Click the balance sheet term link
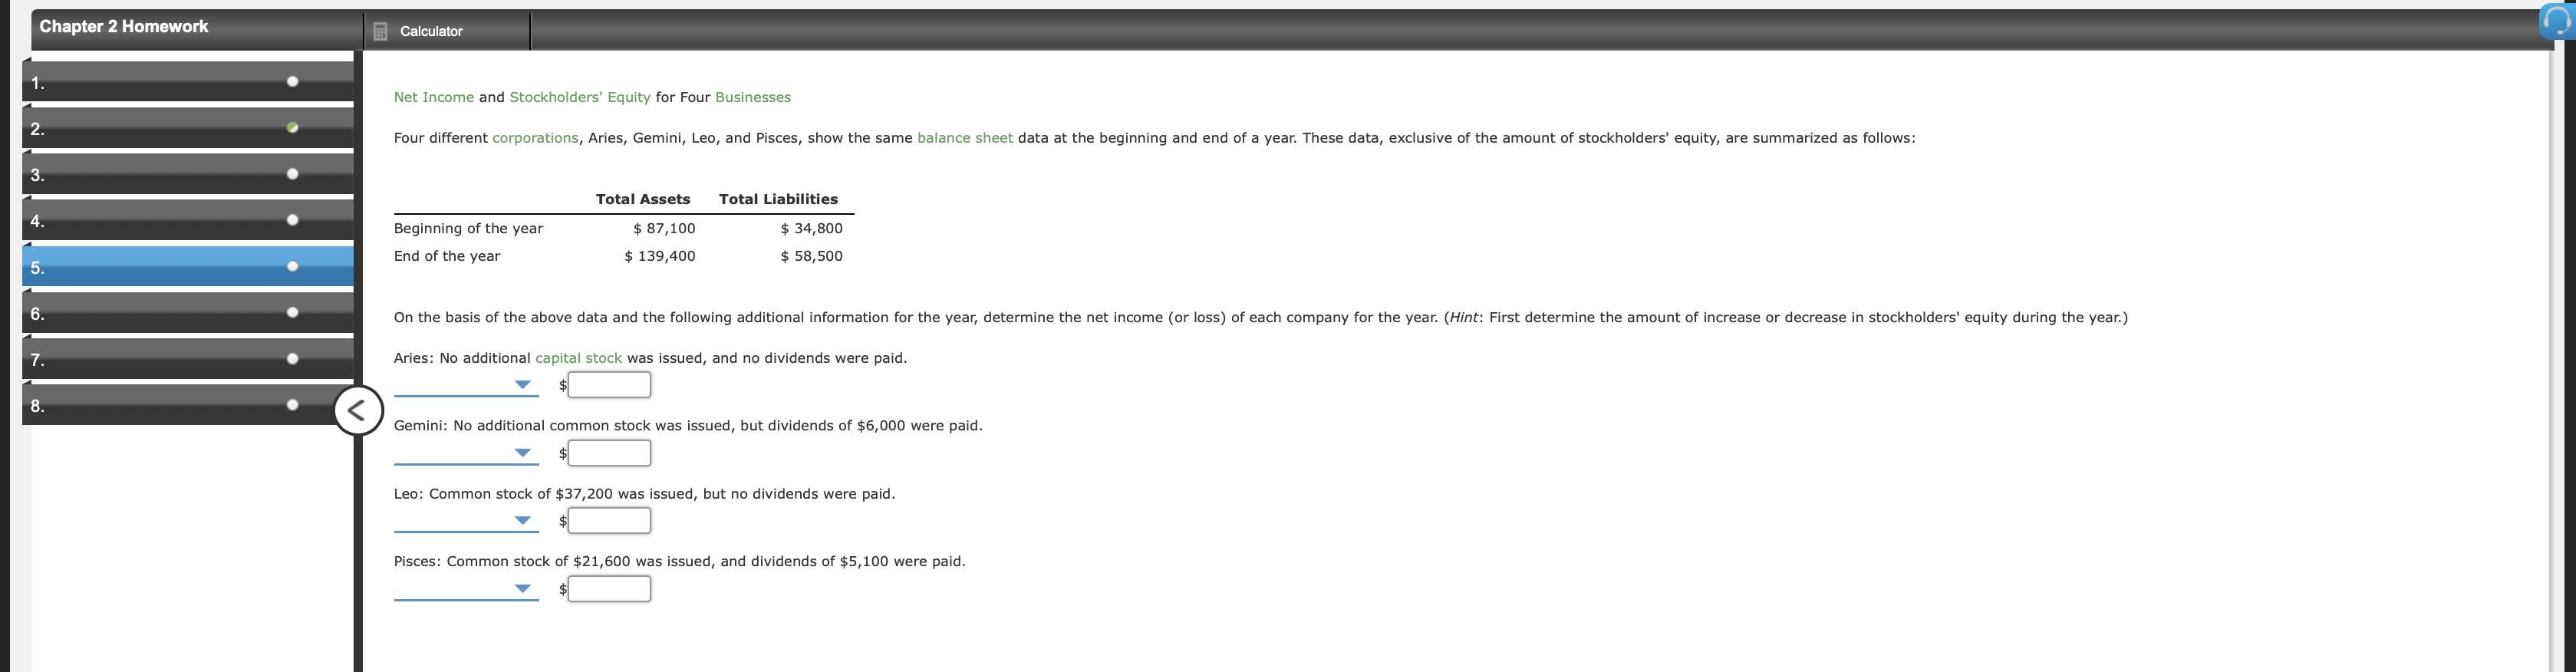The width and height of the screenshot is (2576, 672). (964, 137)
